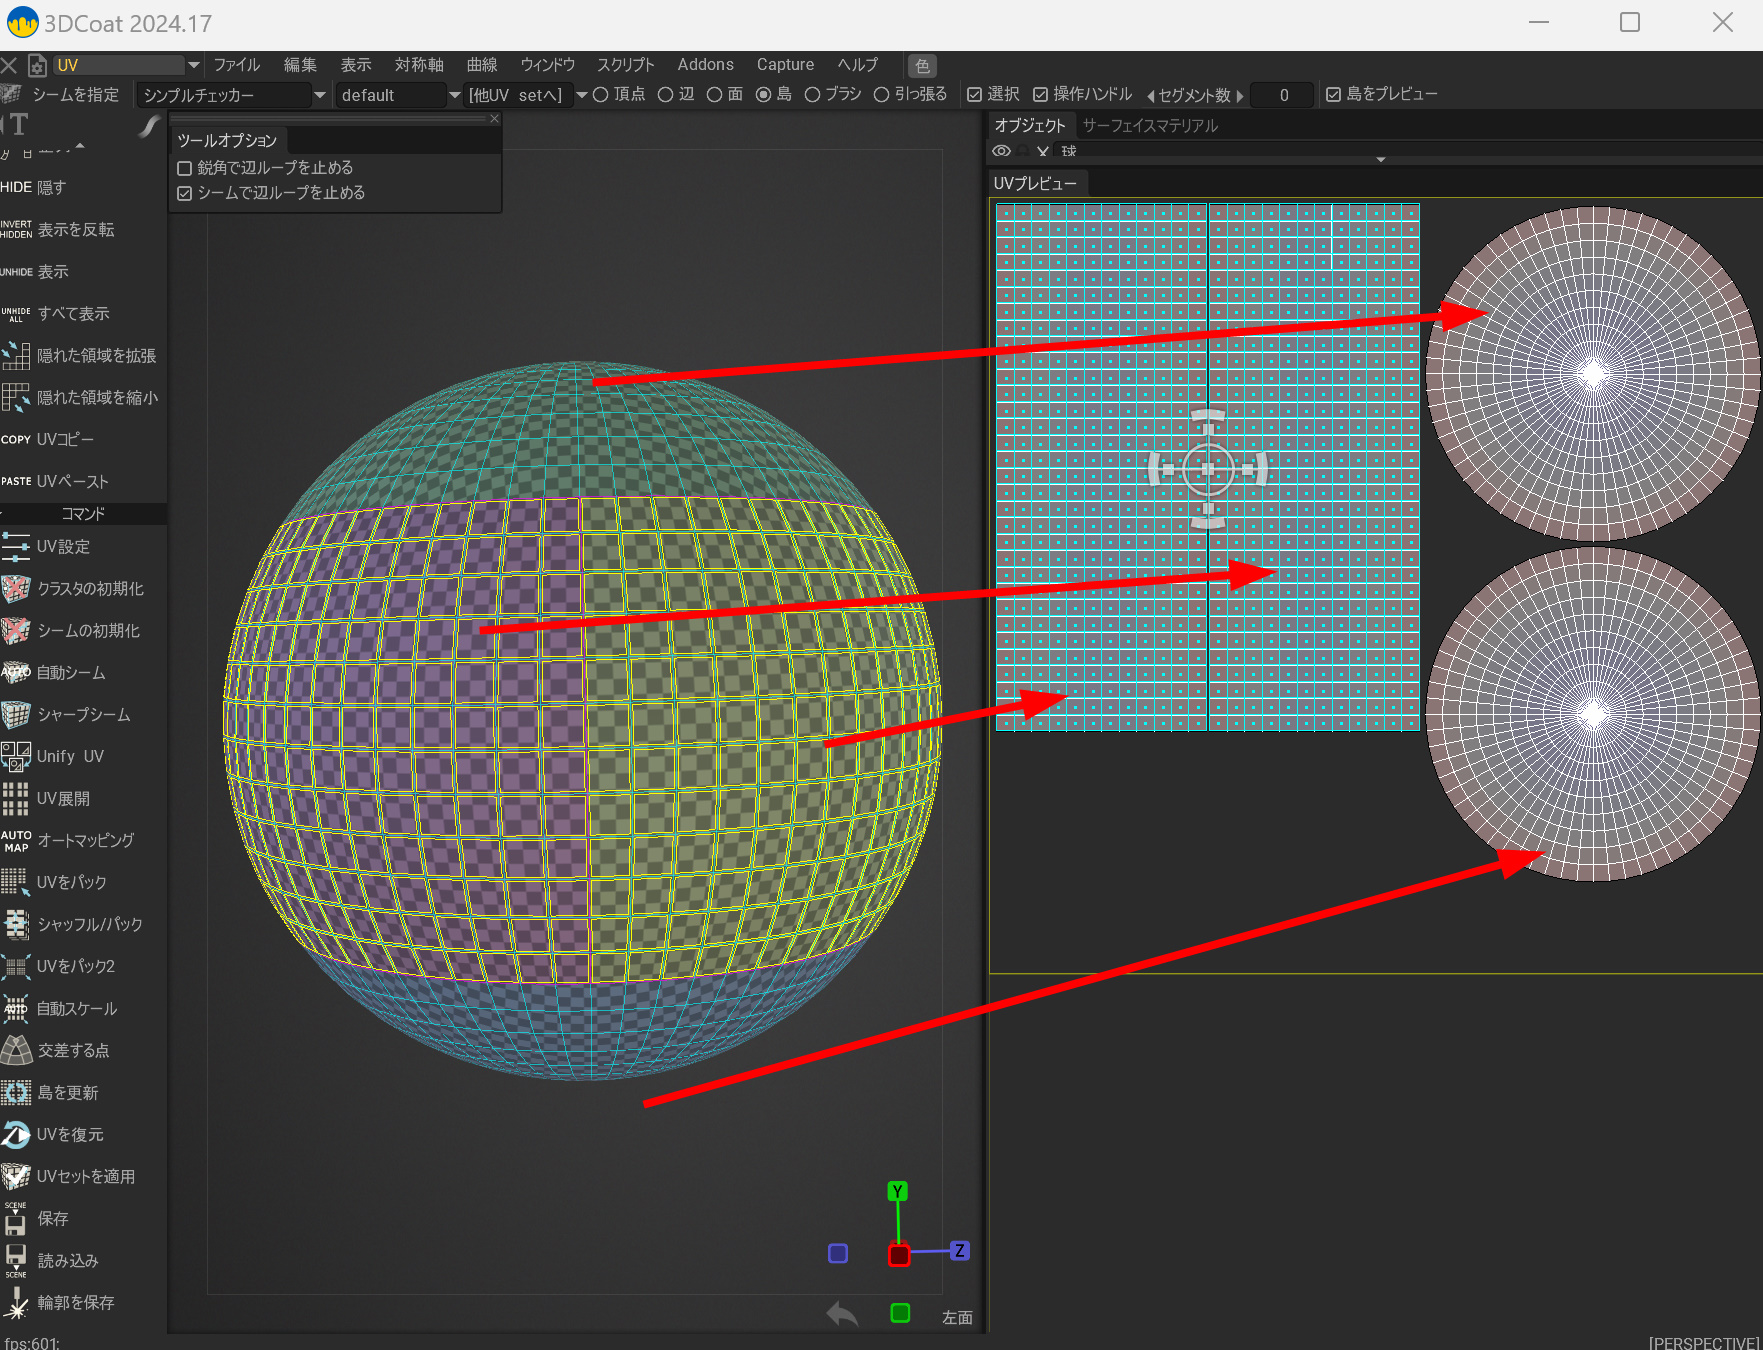Select the 頂点 vertex radio button
Image resolution: width=1763 pixels, height=1350 pixels.
click(601, 94)
